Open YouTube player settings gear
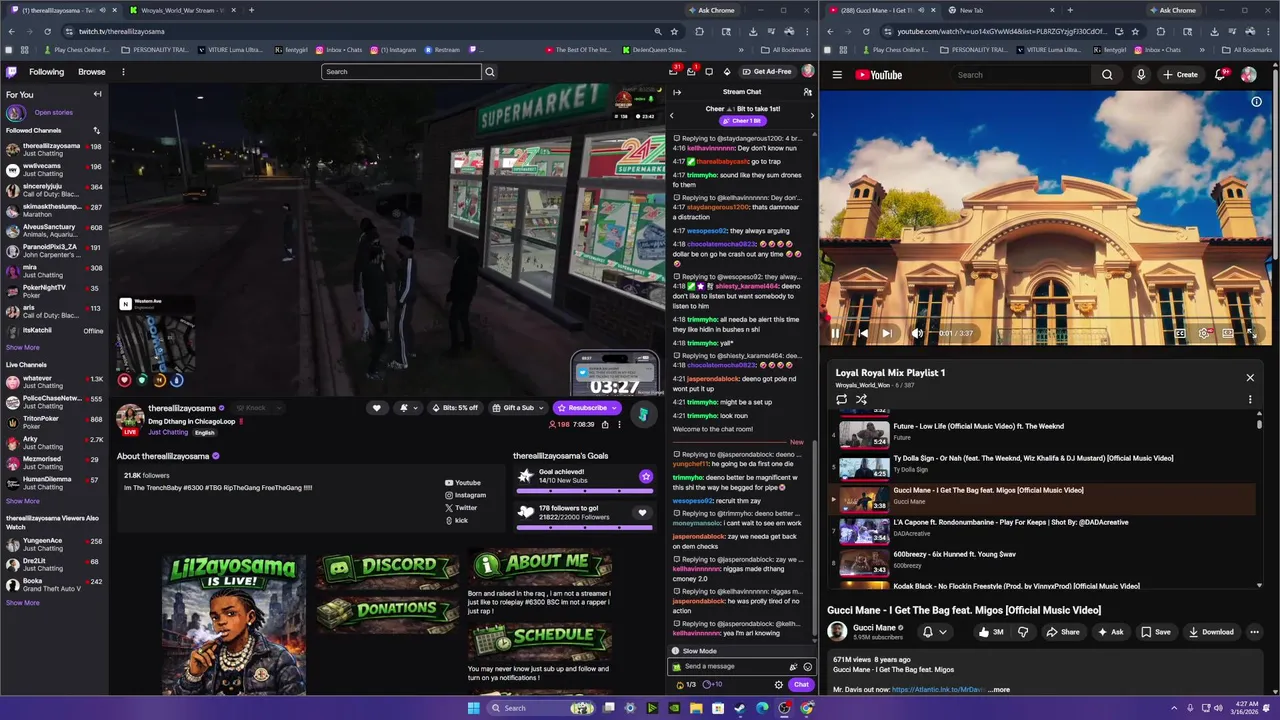This screenshot has height=720, width=1280. click(x=1204, y=334)
